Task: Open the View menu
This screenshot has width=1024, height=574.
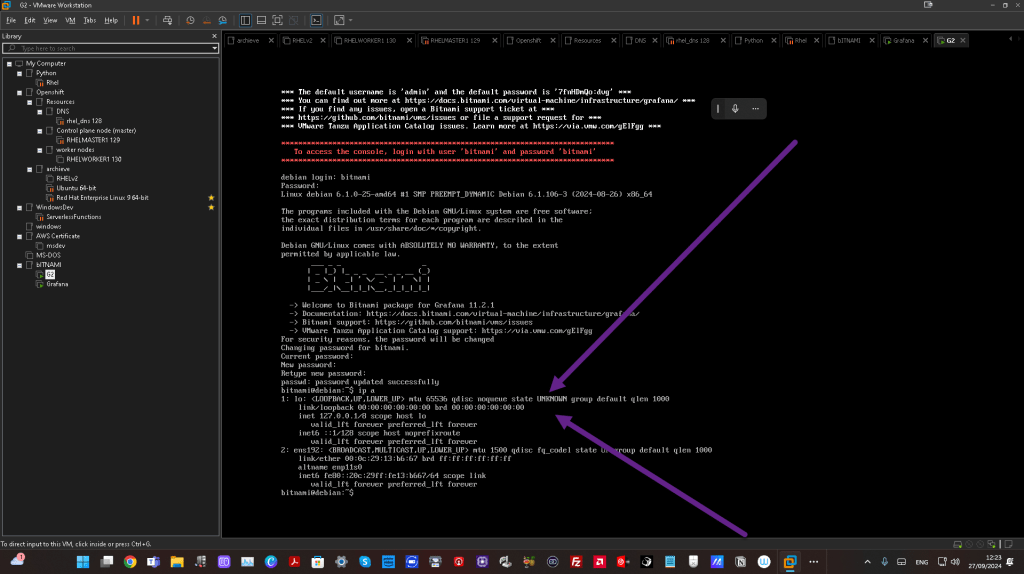Action: pos(50,20)
